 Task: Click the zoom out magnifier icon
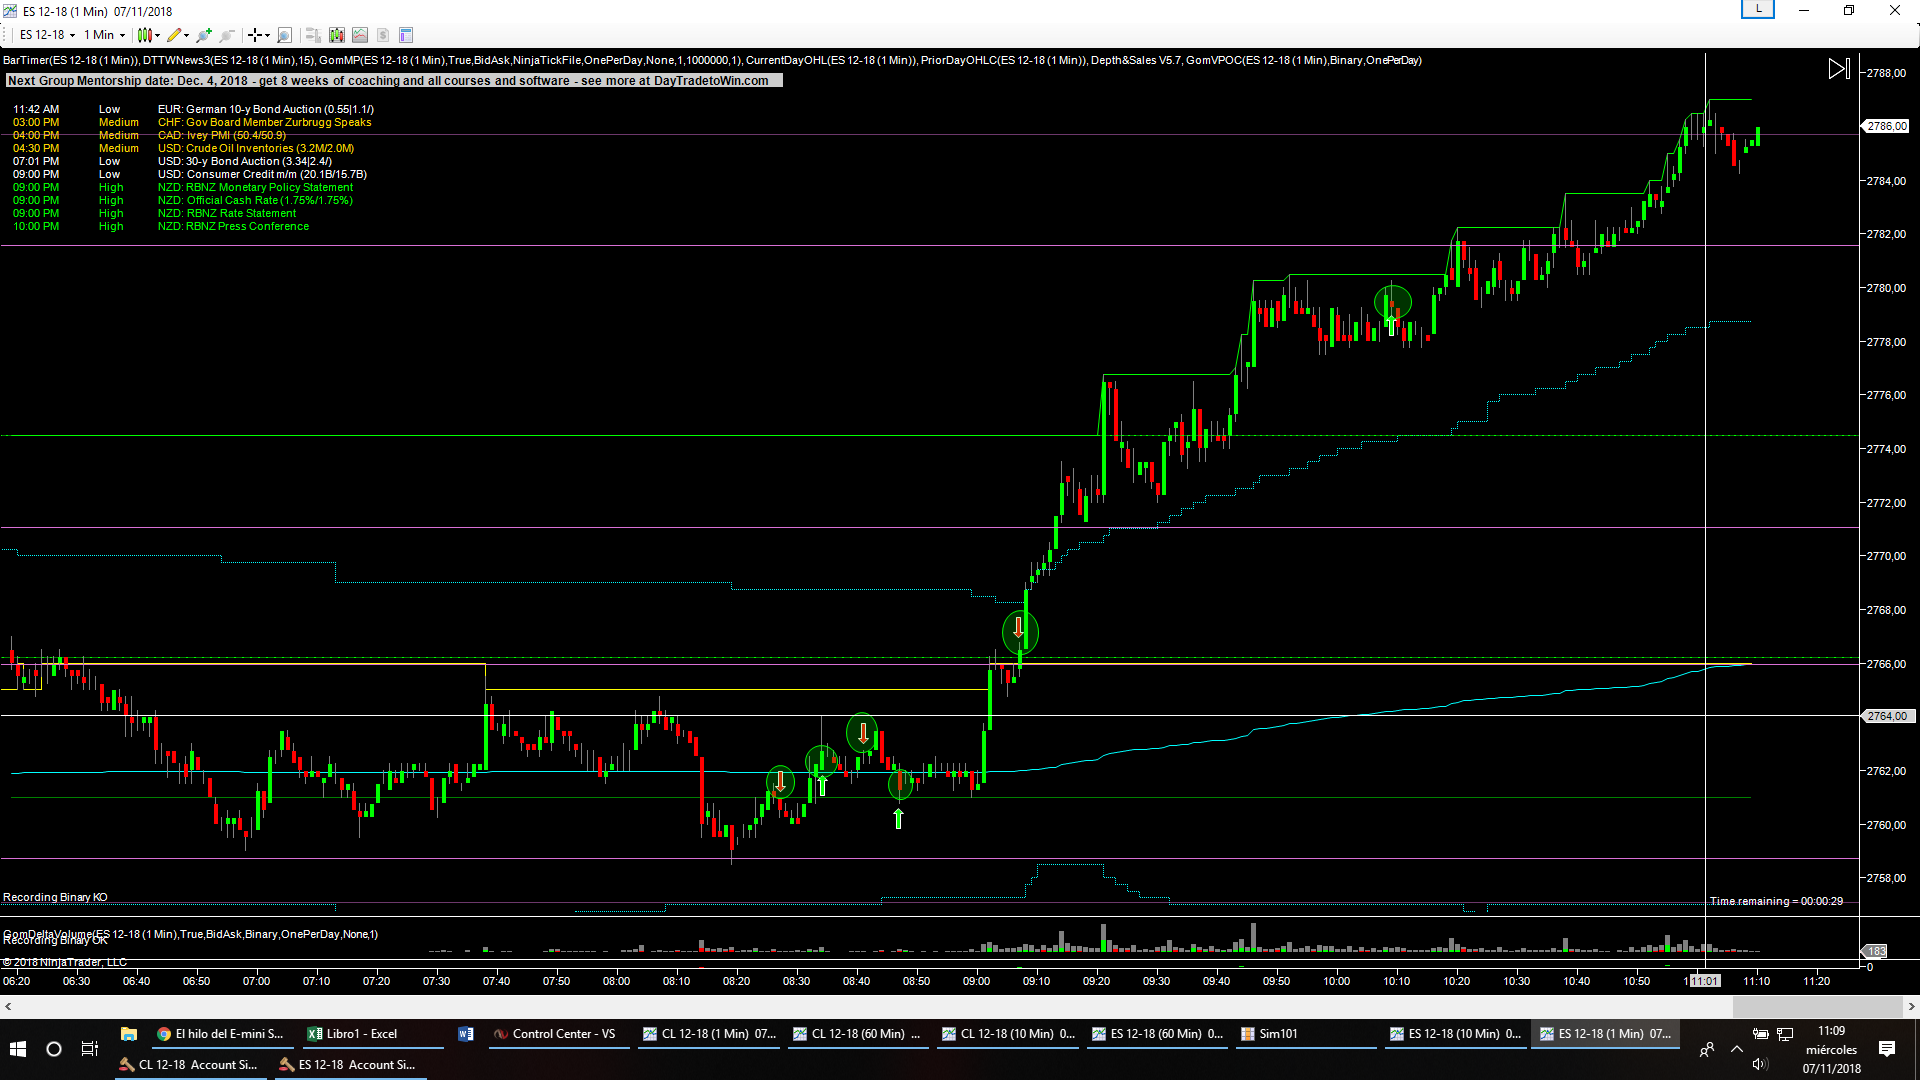pyautogui.click(x=227, y=35)
